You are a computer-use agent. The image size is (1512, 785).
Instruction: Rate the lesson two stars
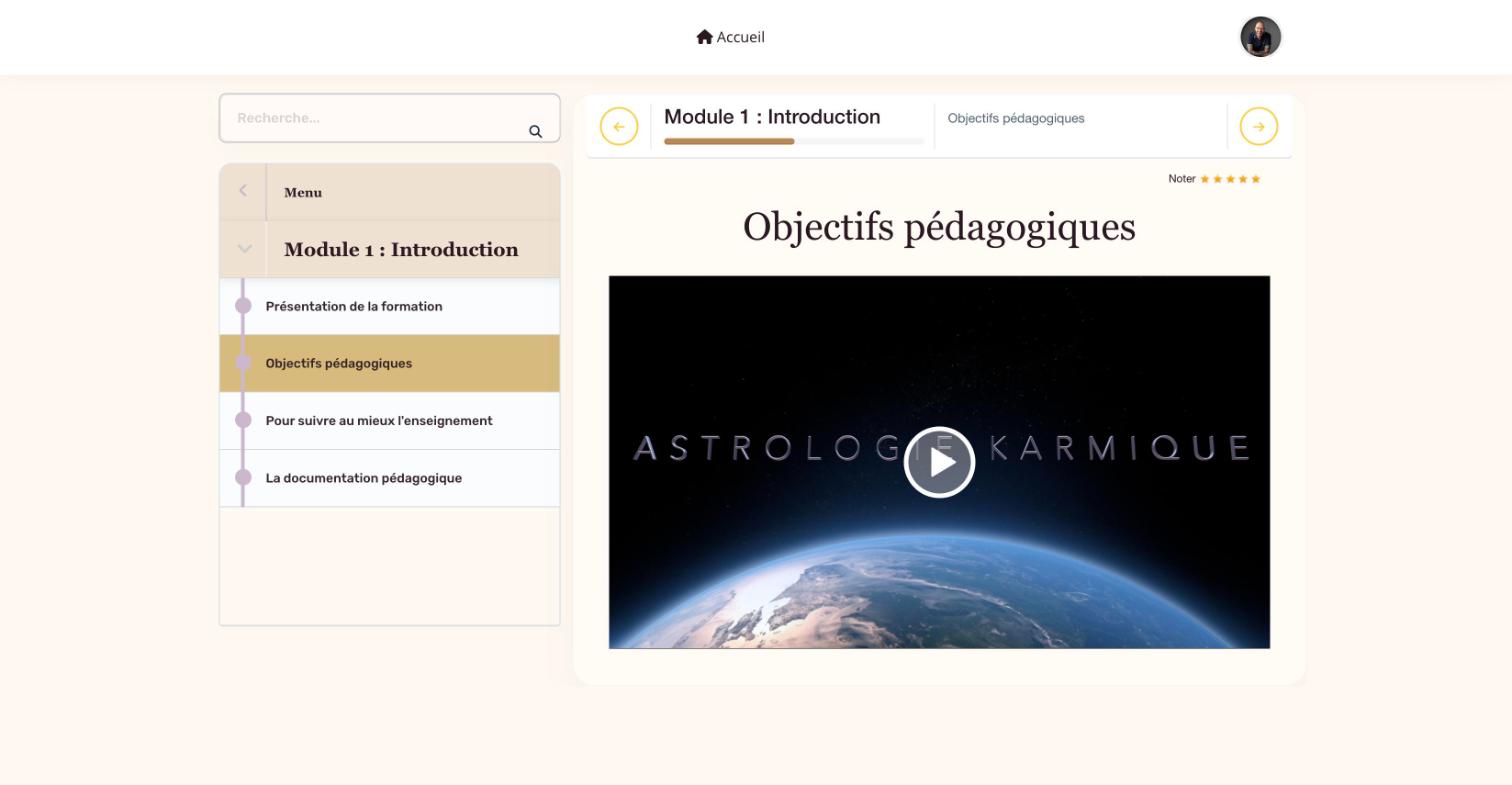[1218, 179]
